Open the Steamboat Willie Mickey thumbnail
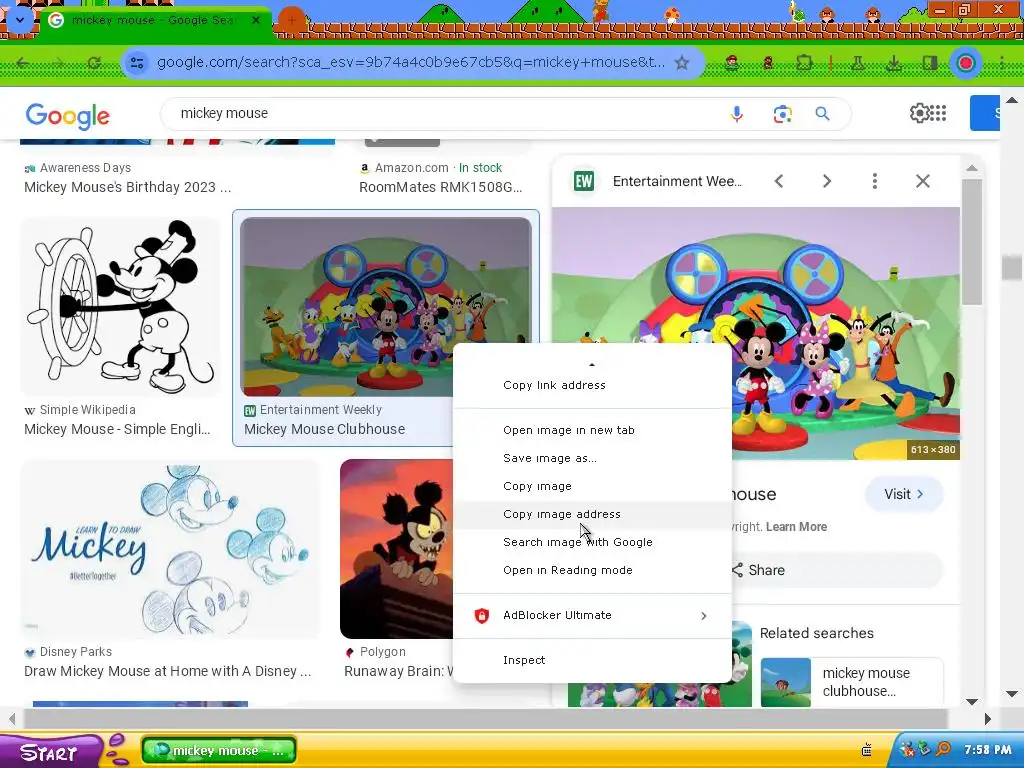The height and width of the screenshot is (768, 1024). click(x=121, y=307)
